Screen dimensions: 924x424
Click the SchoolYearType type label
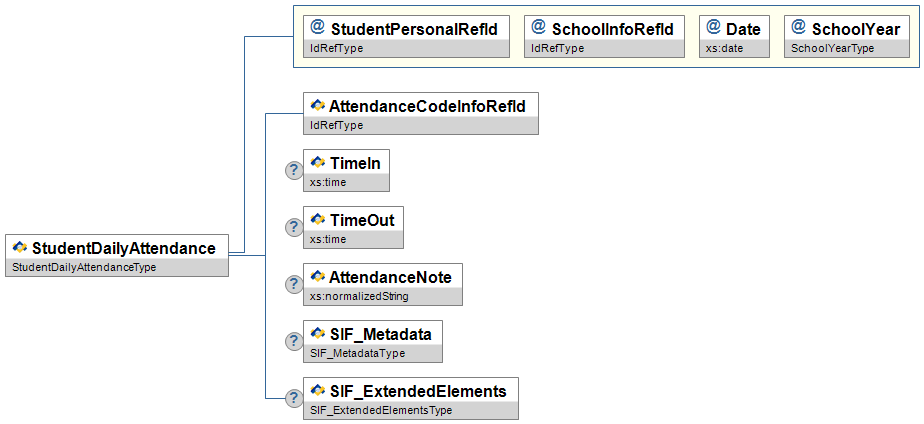[833, 48]
